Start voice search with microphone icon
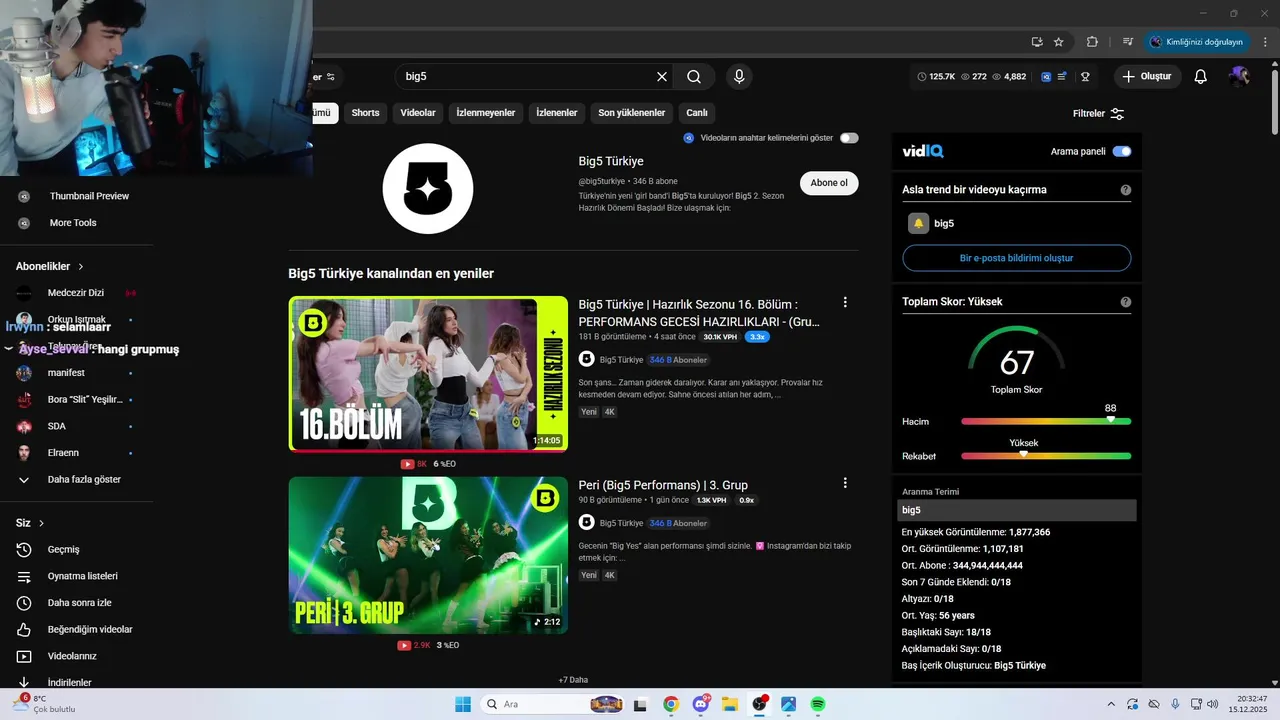 [x=739, y=77]
